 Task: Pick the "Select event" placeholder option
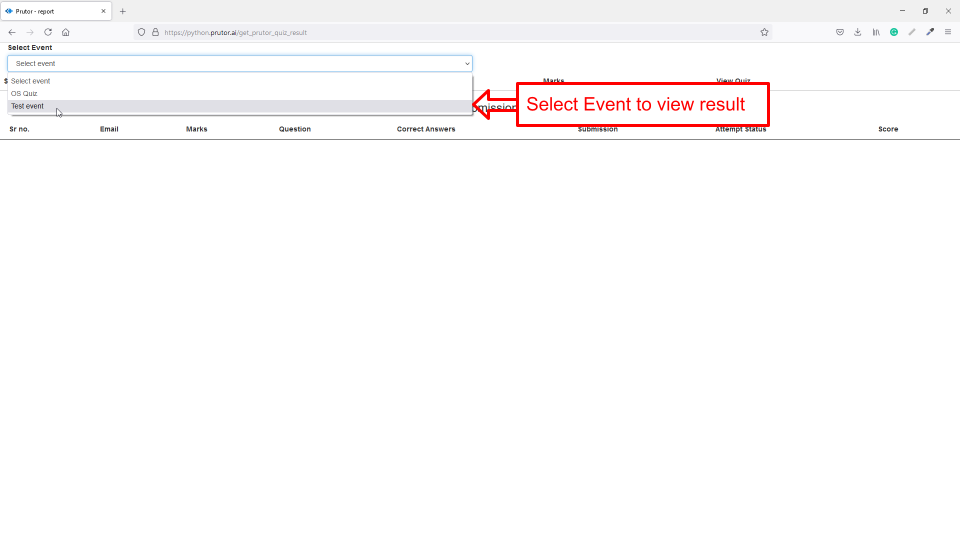(x=31, y=81)
